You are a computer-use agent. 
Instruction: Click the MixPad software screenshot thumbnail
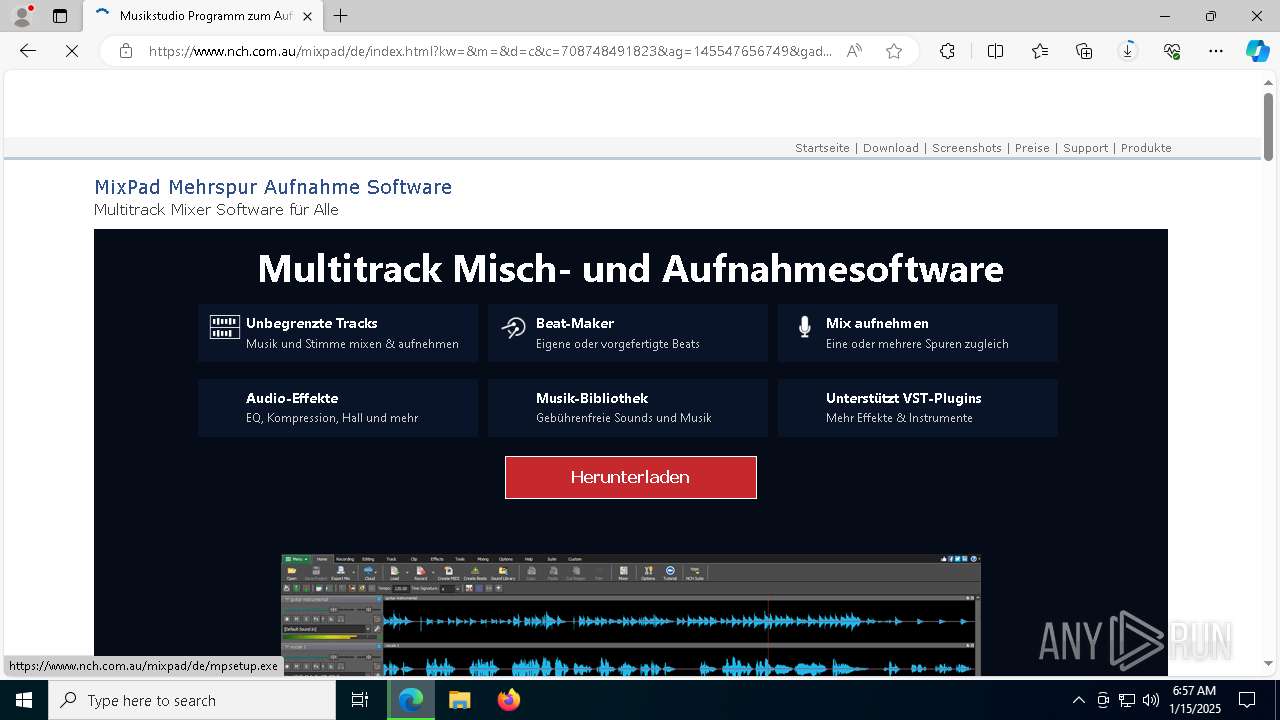(x=631, y=615)
